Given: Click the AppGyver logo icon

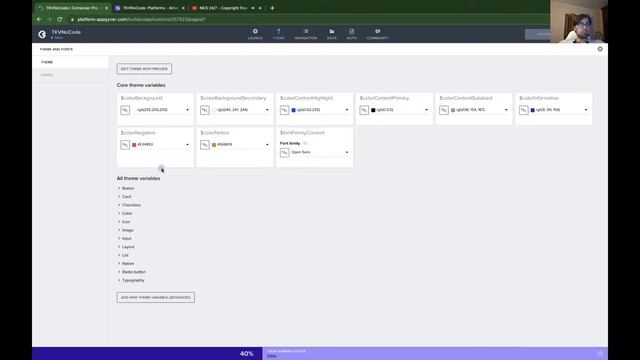Looking at the screenshot, I should click(x=42, y=34).
